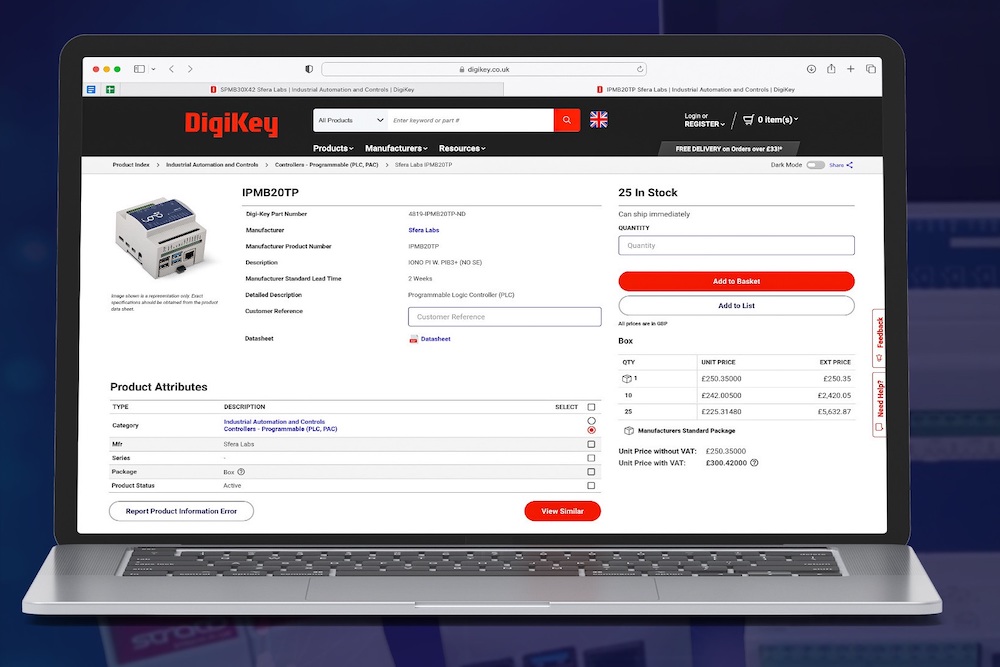This screenshot has height=667, width=1000.
Task: Click the Safari share icon in toolbar
Action: click(831, 68)
